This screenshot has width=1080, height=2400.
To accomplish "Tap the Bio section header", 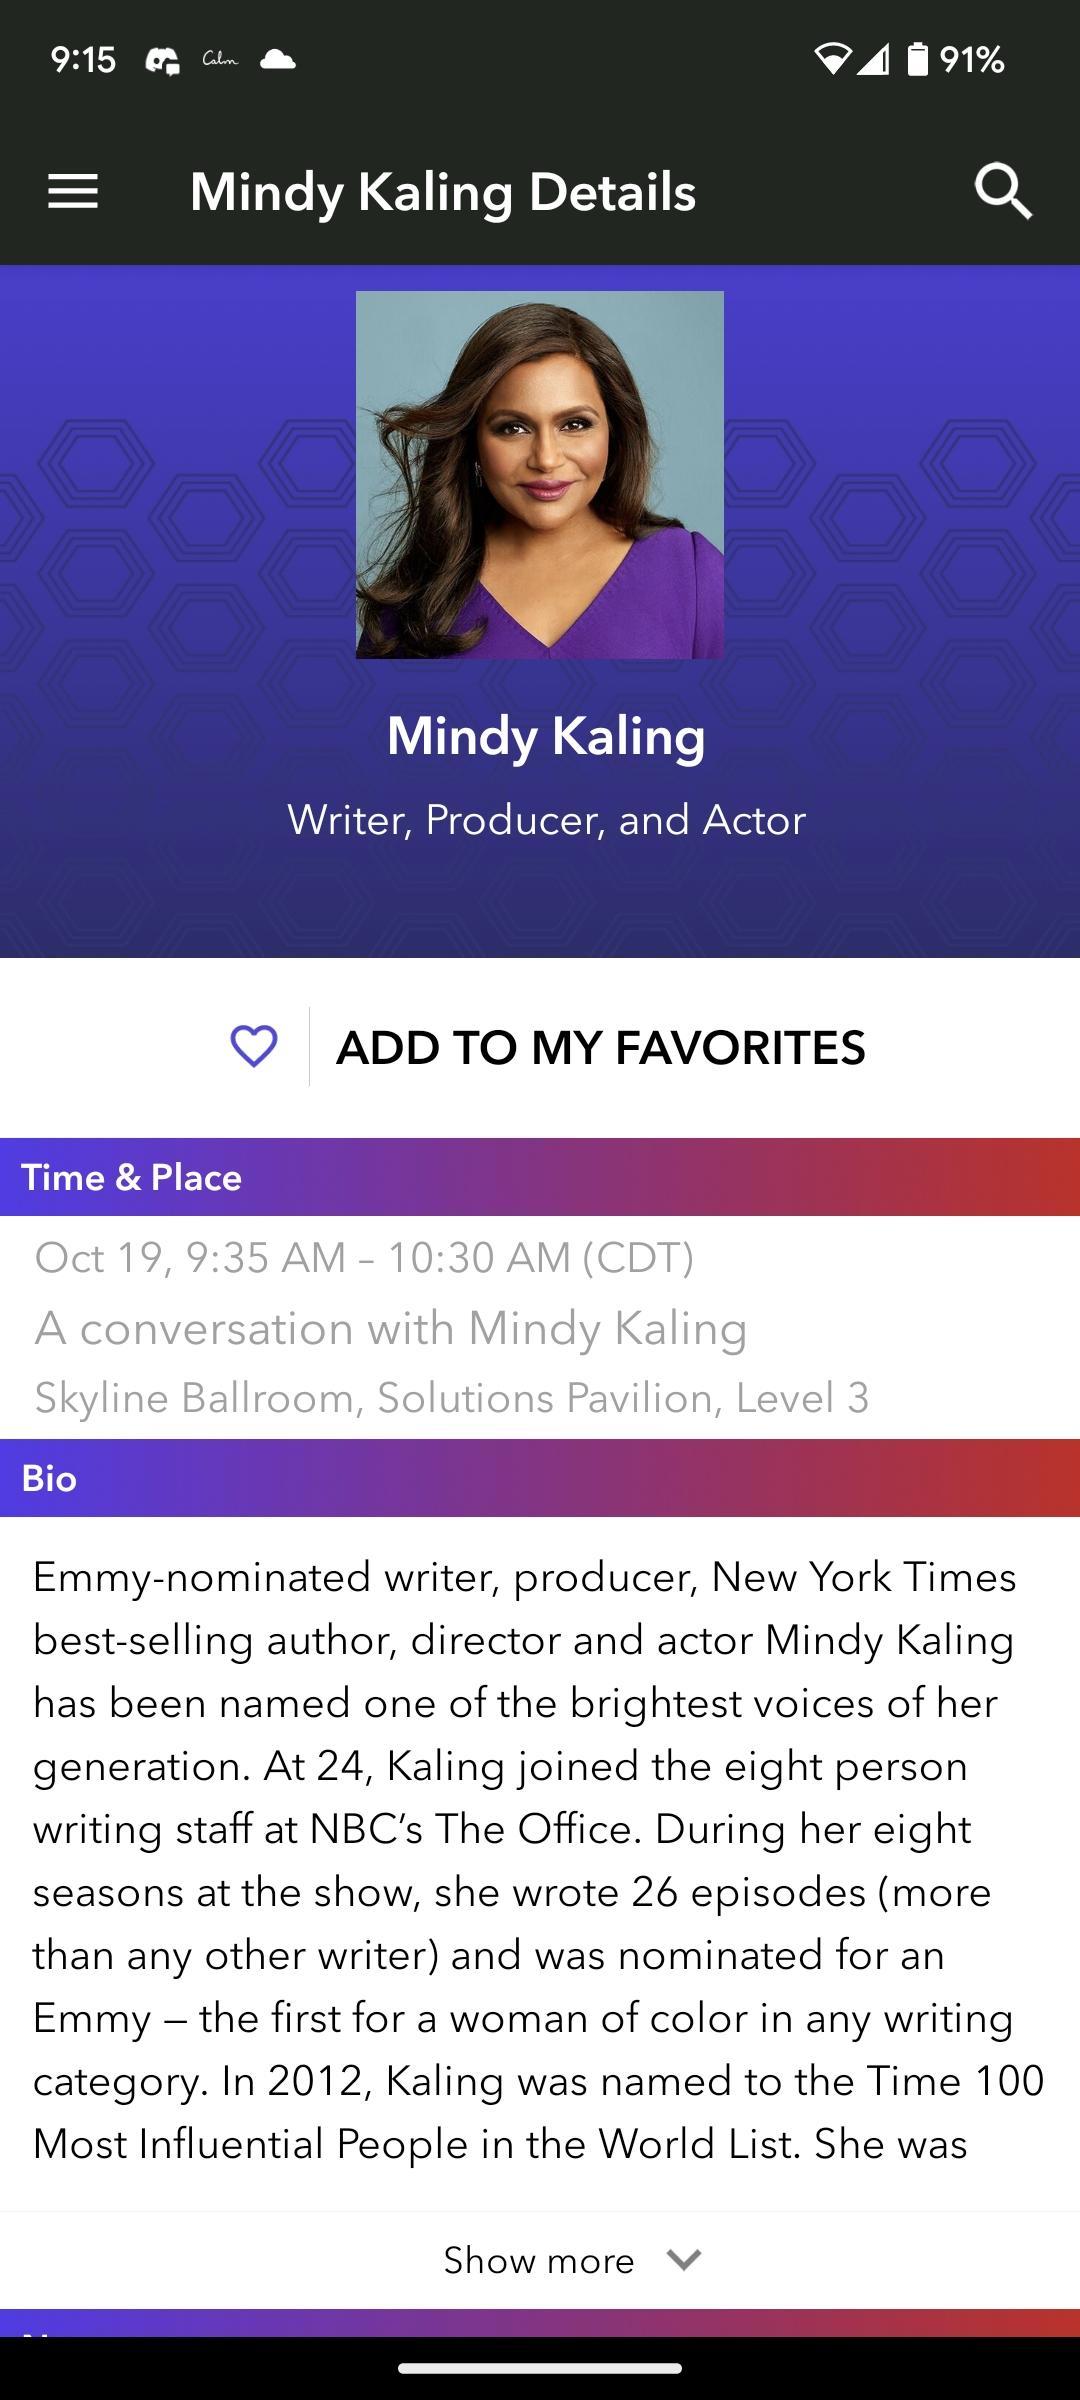I will [49, 1478].
